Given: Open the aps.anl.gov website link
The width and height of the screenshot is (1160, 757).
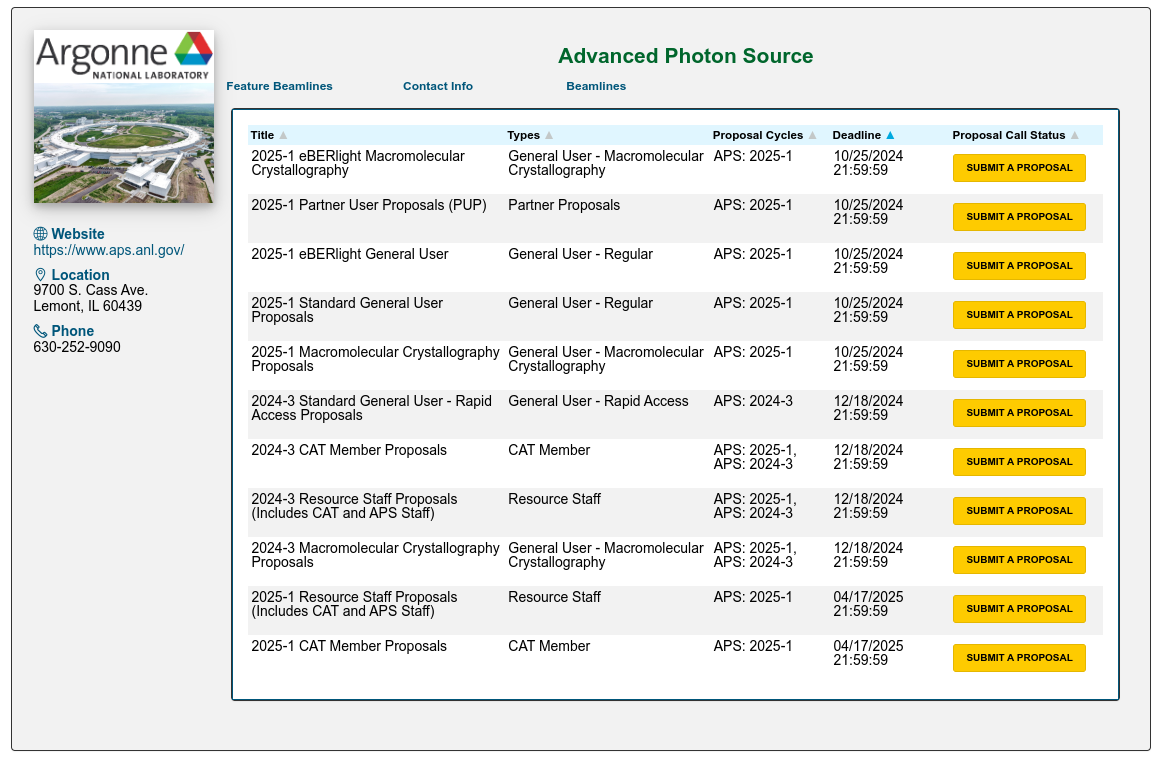Looking at the screenshot, I should [109, 250].
